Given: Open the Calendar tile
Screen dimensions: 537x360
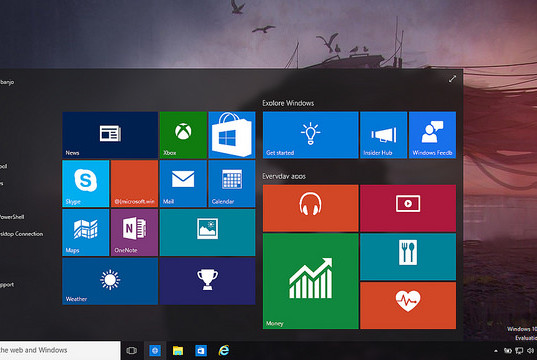Looking at the screenshot, I should (x=232, y=184).
